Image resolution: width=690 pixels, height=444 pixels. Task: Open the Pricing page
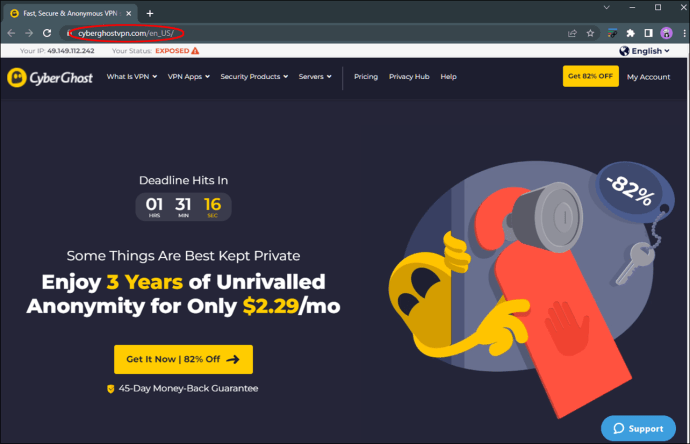pos(366,77)
